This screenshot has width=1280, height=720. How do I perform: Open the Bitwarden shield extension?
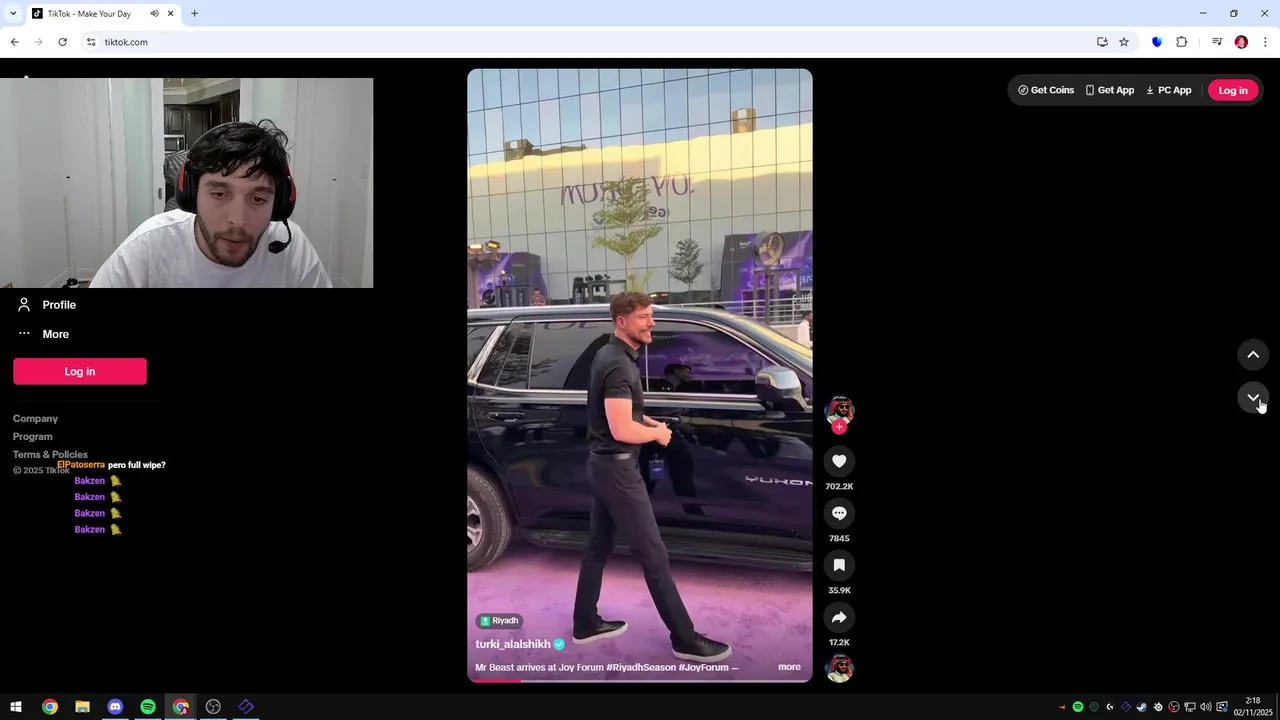coord(1157,42)
